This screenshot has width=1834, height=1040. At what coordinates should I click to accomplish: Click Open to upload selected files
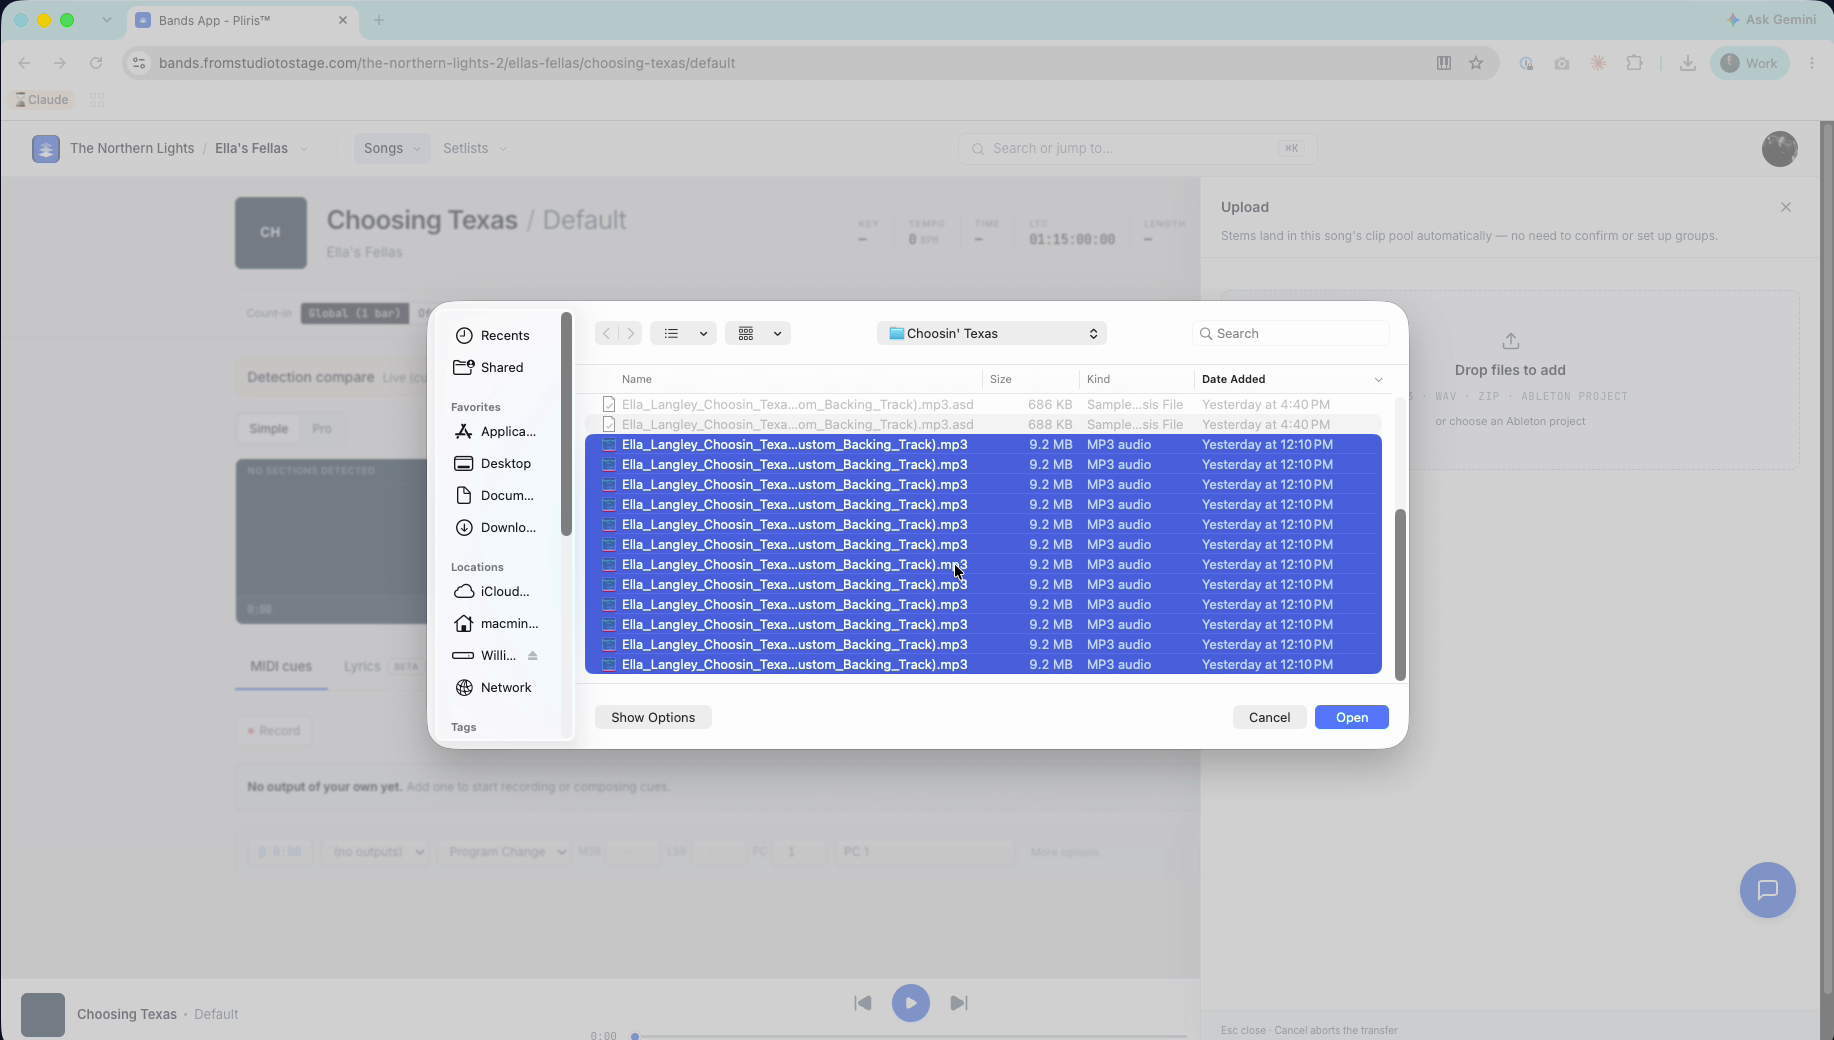pyautogui.click(x=1351, y=717)
